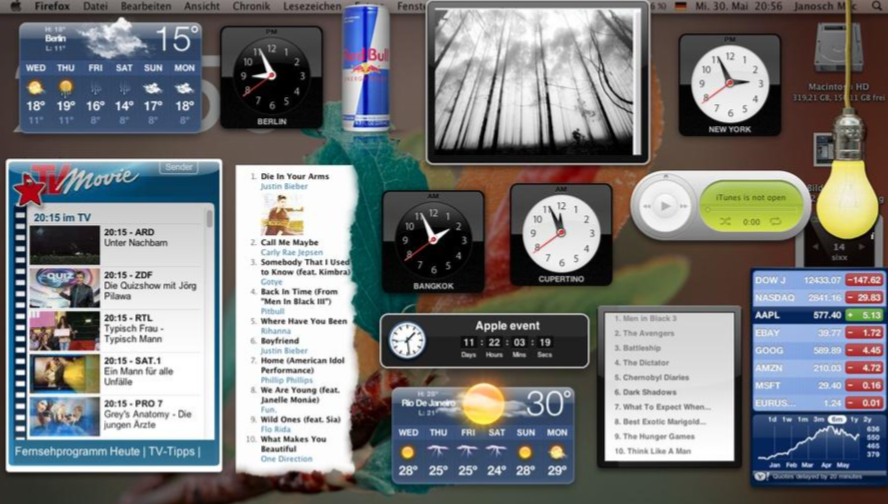
Task: Click the iTunes widget track progress slider
Action: tap(750, 210)
